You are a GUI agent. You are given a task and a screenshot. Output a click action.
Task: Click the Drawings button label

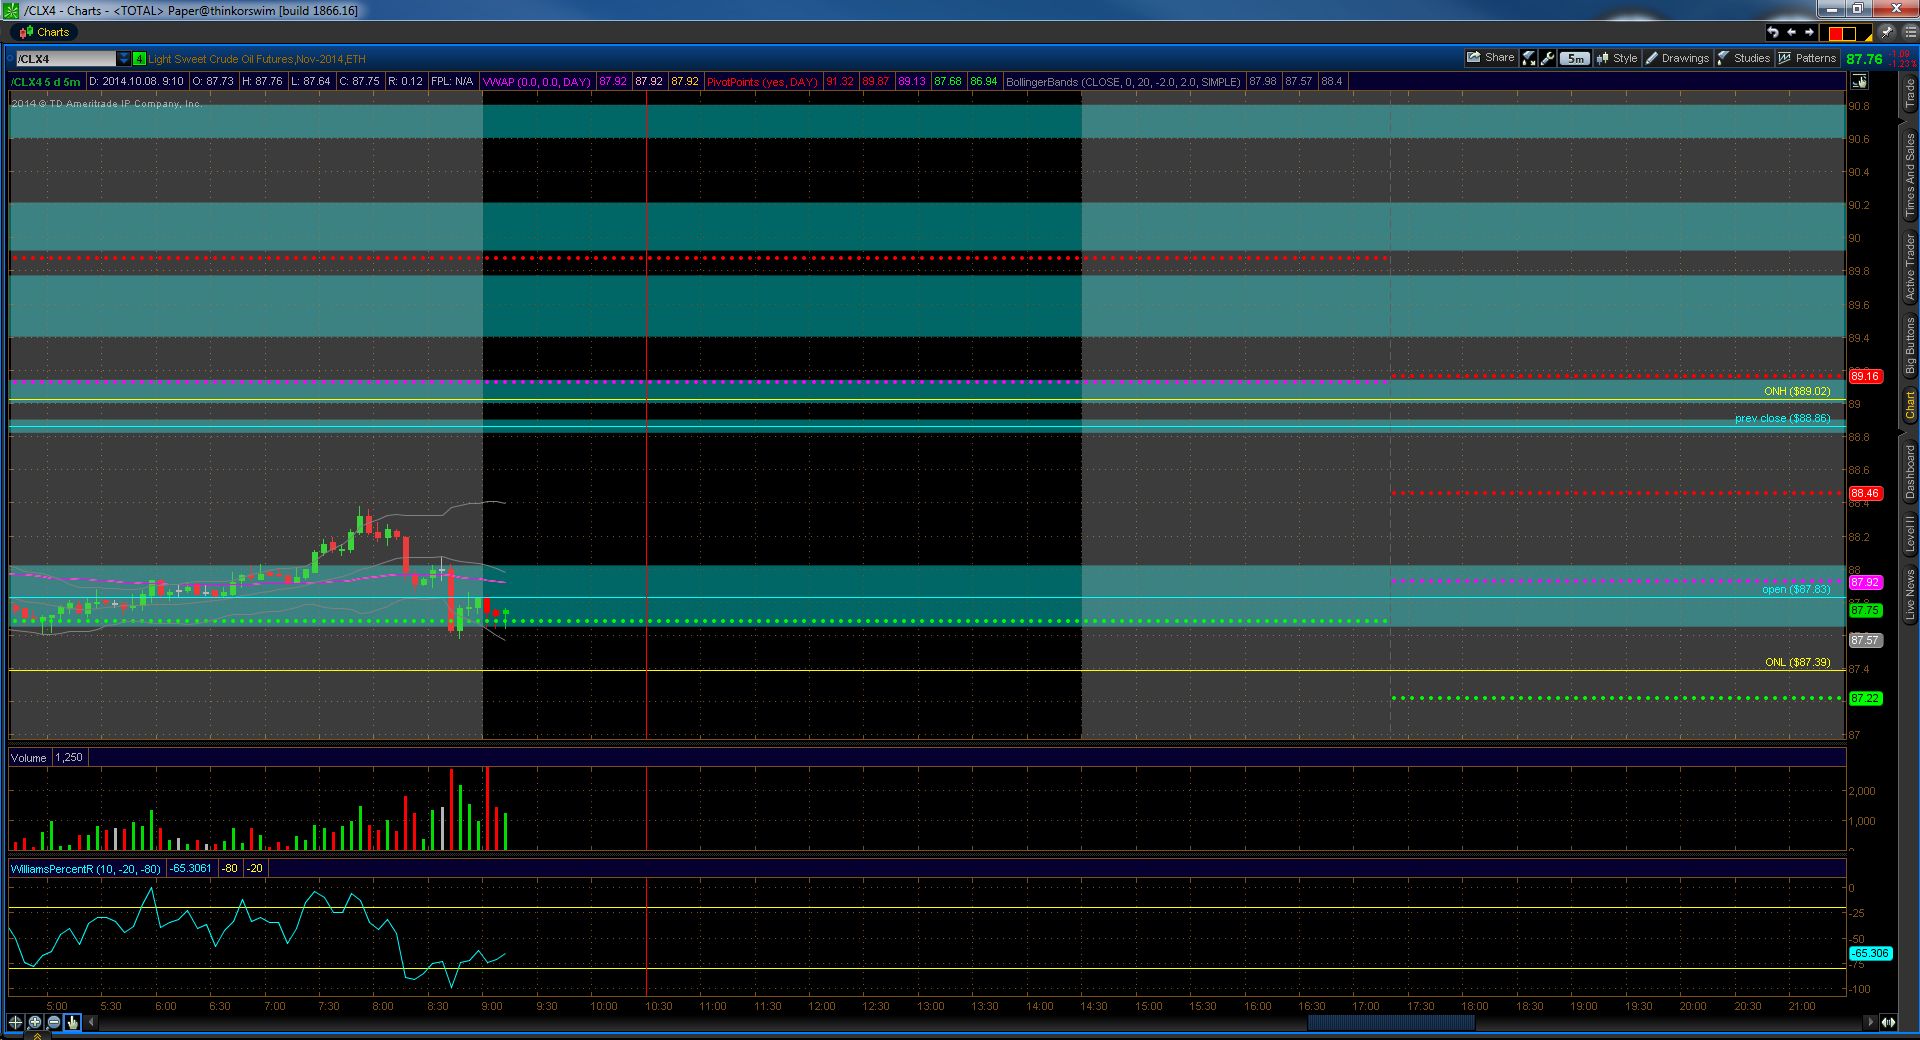pos(1685,58)
